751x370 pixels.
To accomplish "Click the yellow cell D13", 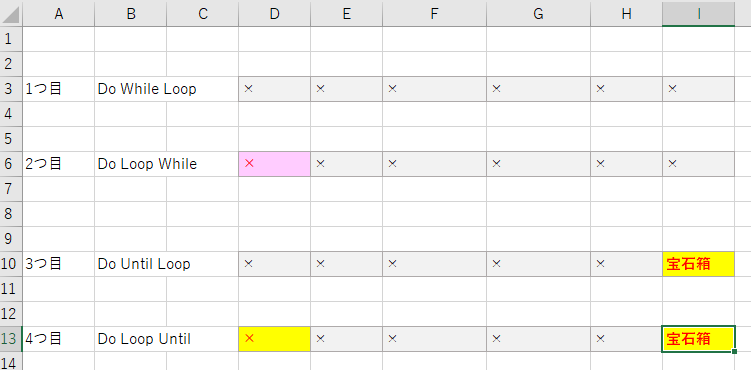I will 274,339.
